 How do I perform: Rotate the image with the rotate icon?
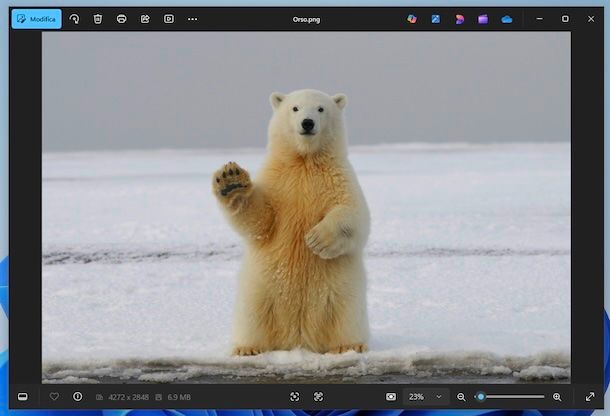pyautogui.click(x=74, y=19)
